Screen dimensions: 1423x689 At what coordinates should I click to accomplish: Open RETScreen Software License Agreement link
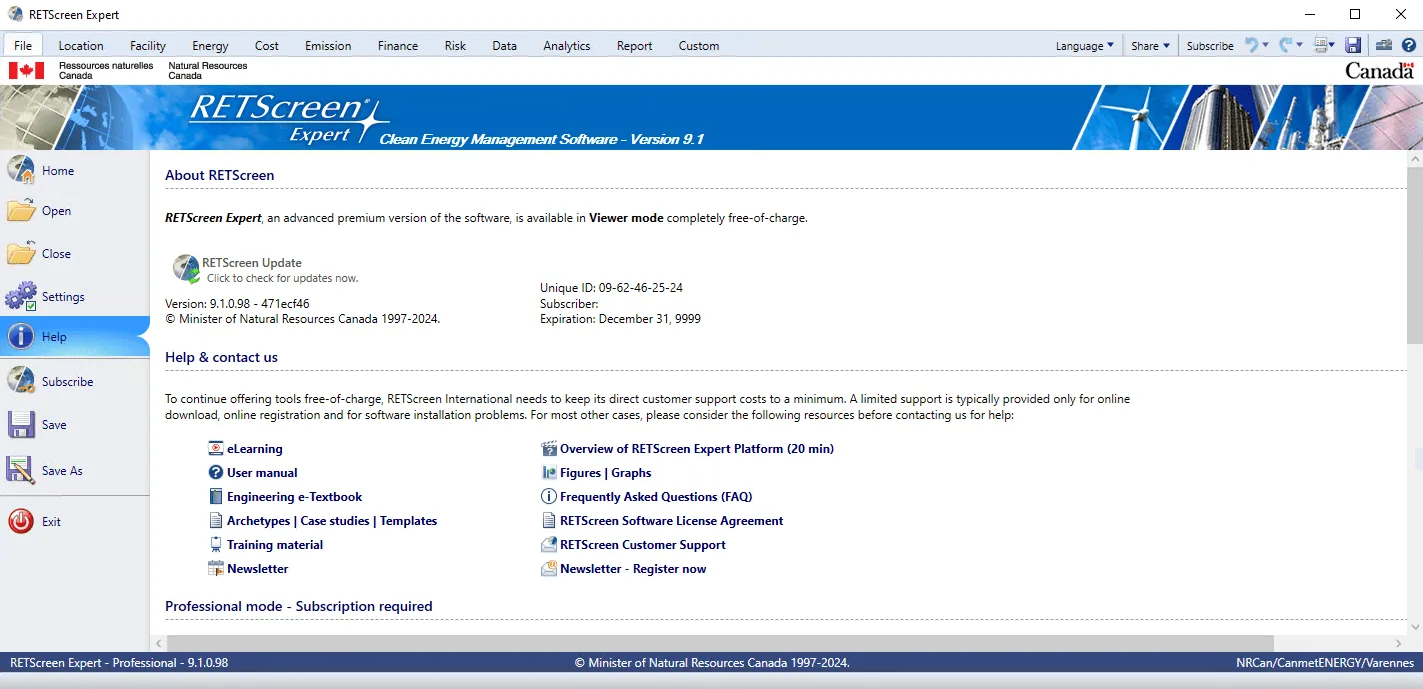(672, 521)
